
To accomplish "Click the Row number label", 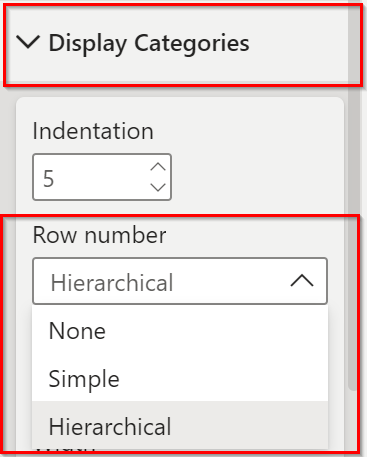I will coord(99,235).
